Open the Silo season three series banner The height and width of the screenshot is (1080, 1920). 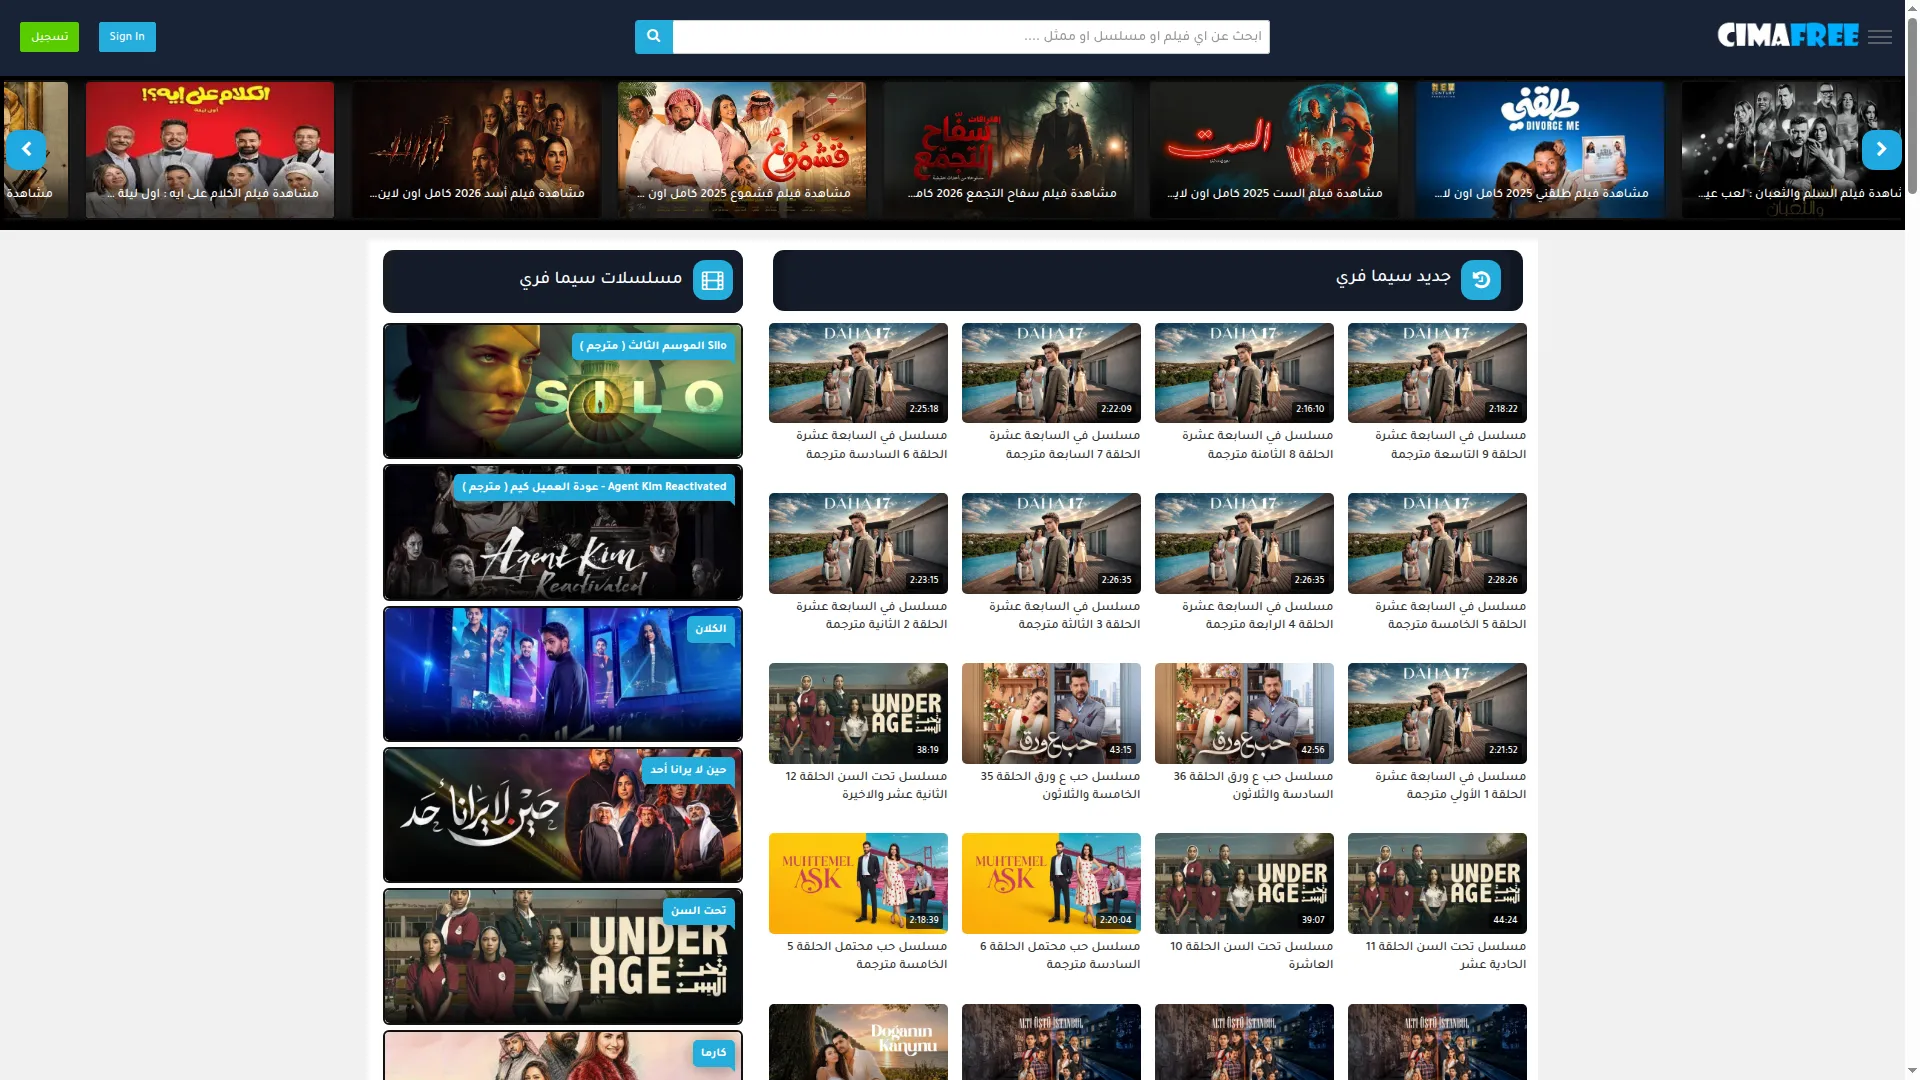click(563, 391)
